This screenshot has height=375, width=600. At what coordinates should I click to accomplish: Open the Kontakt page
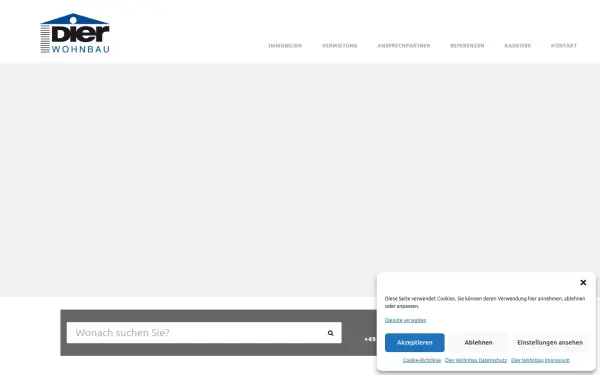point(564,46)
